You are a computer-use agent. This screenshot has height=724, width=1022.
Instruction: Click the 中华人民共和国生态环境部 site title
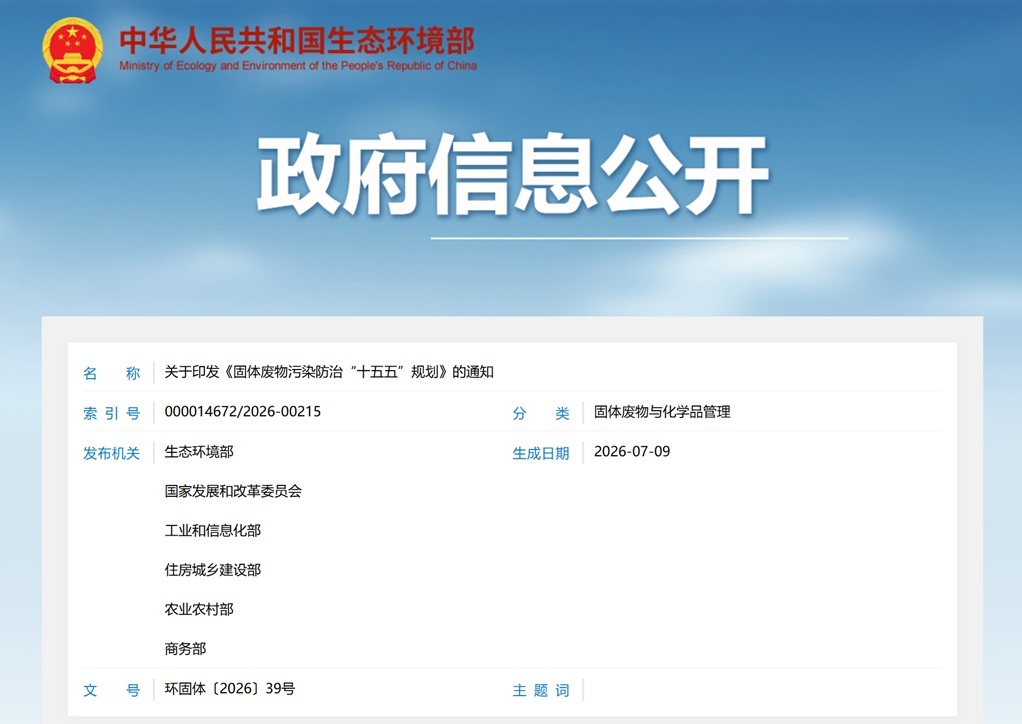click(297, 40)
